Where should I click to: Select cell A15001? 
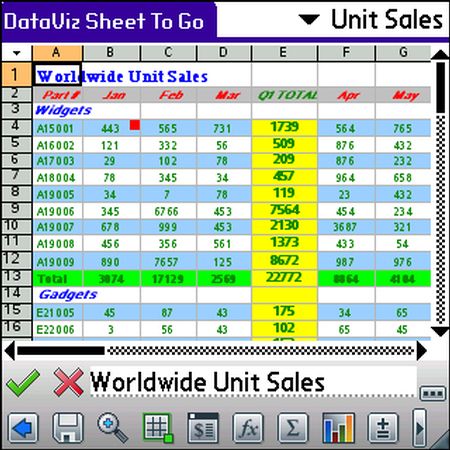click(57, 128)
